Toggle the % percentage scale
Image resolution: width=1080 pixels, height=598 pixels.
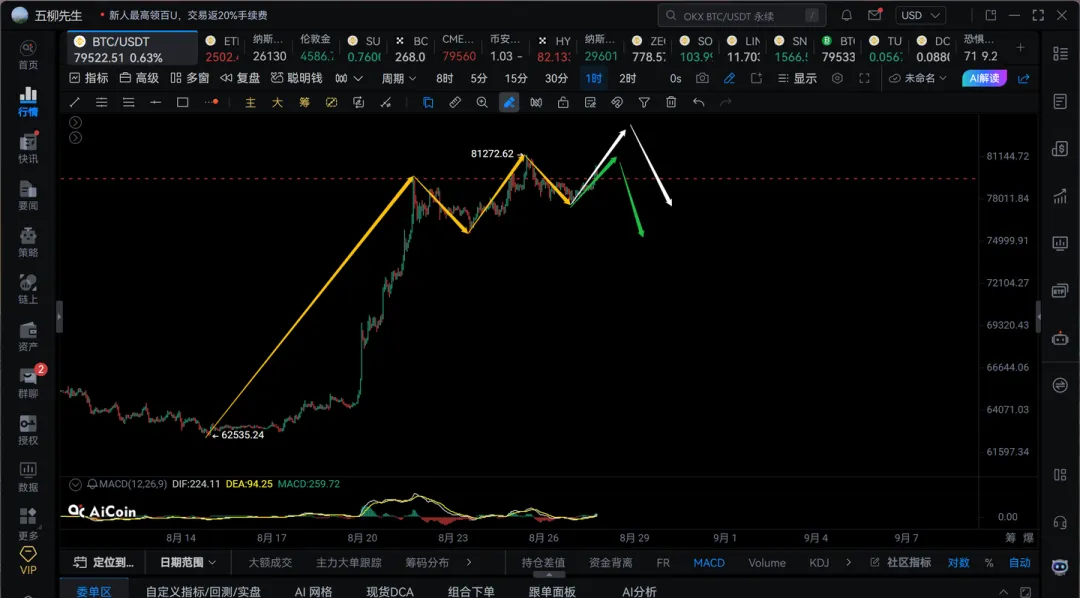point(989,563)
